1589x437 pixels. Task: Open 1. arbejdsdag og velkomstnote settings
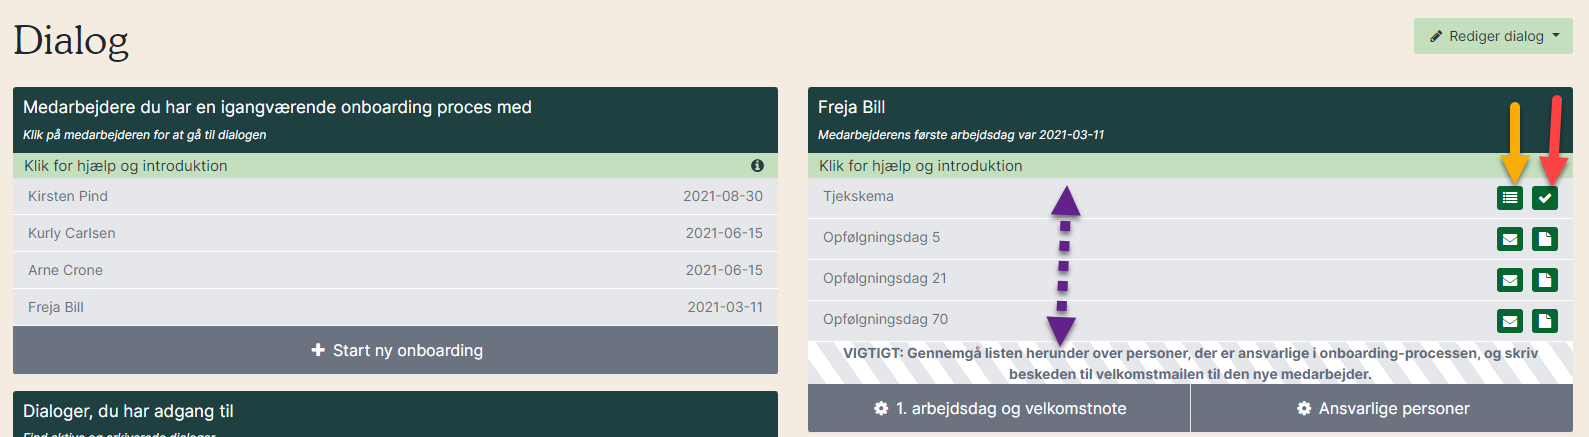(999, 408)
